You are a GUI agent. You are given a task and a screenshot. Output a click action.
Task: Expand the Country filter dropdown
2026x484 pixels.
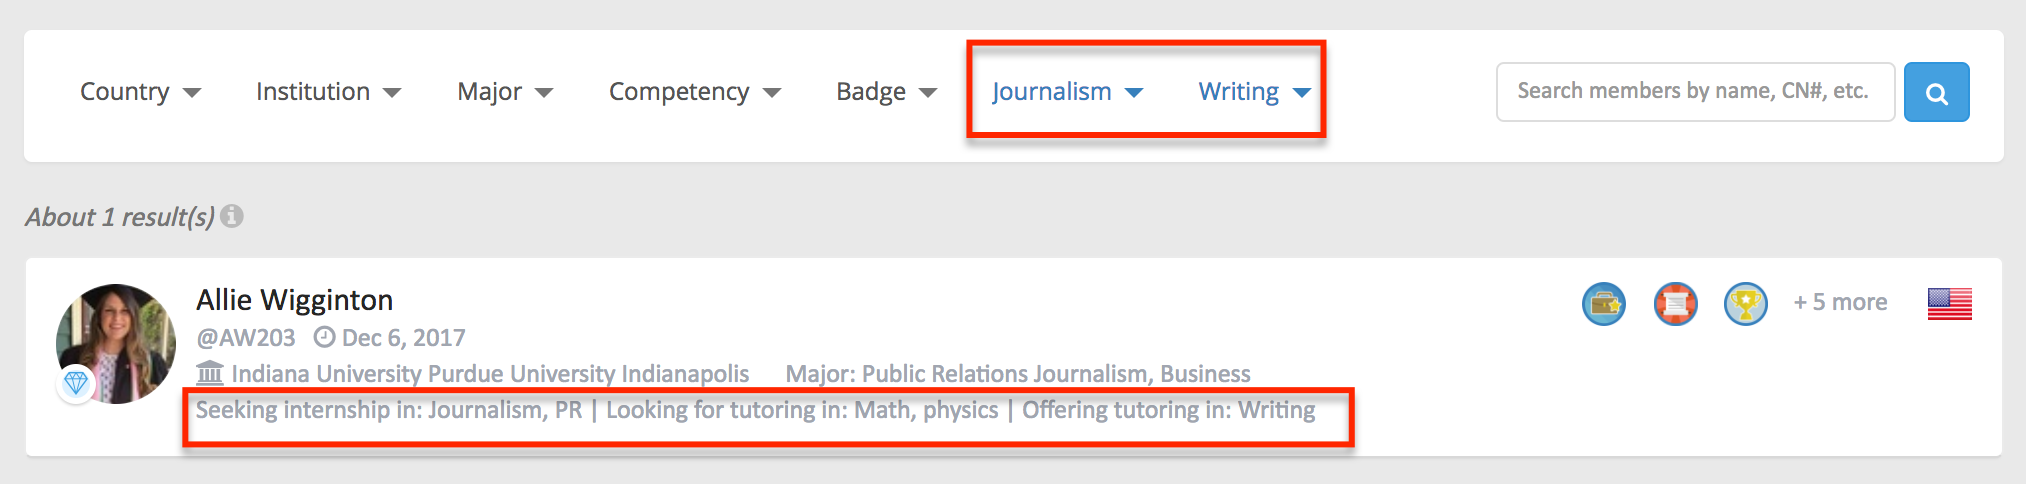(x=140, y=92)
